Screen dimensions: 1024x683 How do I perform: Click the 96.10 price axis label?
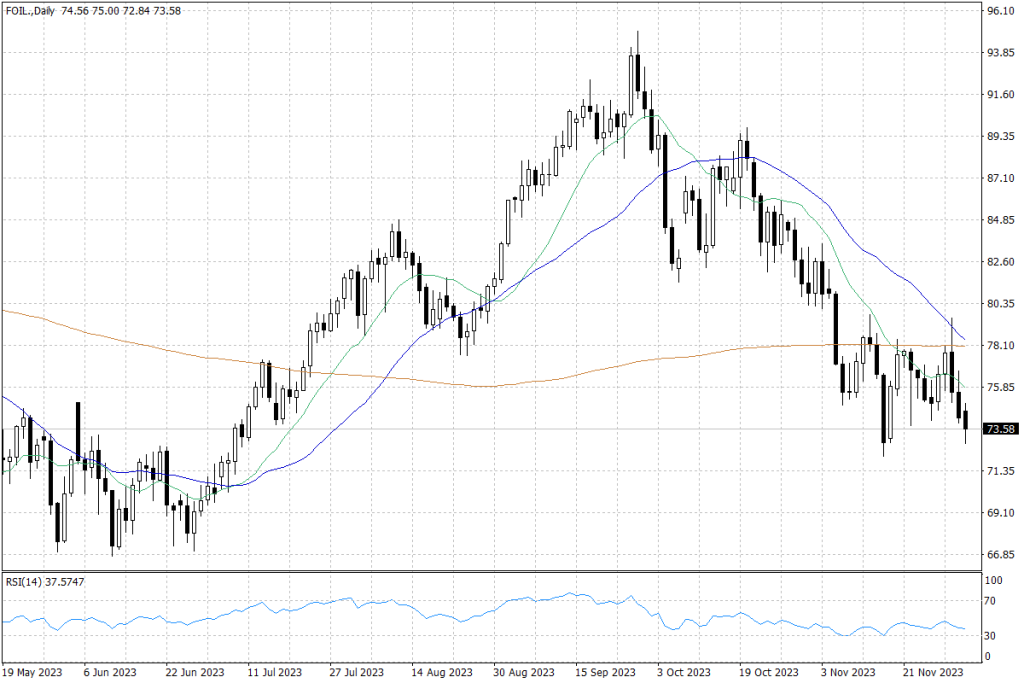[1000, 12]
